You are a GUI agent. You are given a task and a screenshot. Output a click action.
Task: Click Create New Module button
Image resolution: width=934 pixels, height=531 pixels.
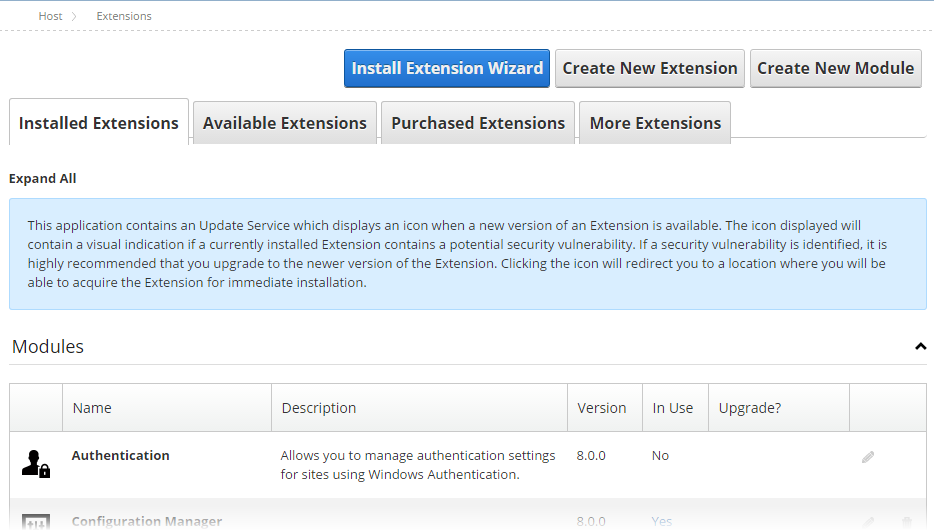pyautogui.click(x=835, y=68)
